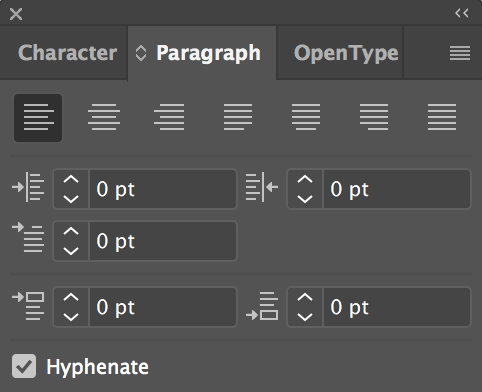Click the Space before paragraph icon

point(28,306)
